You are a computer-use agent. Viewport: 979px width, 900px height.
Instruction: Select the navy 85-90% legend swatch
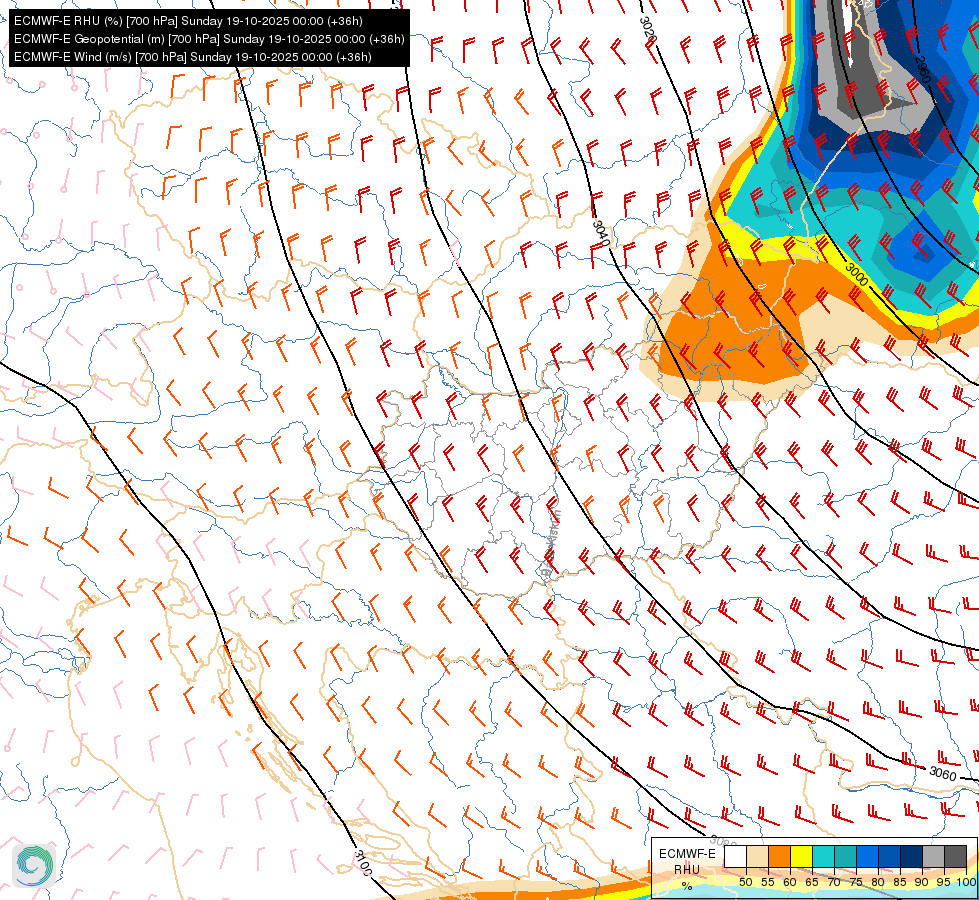pyautogui.click(x=911, y=856)
